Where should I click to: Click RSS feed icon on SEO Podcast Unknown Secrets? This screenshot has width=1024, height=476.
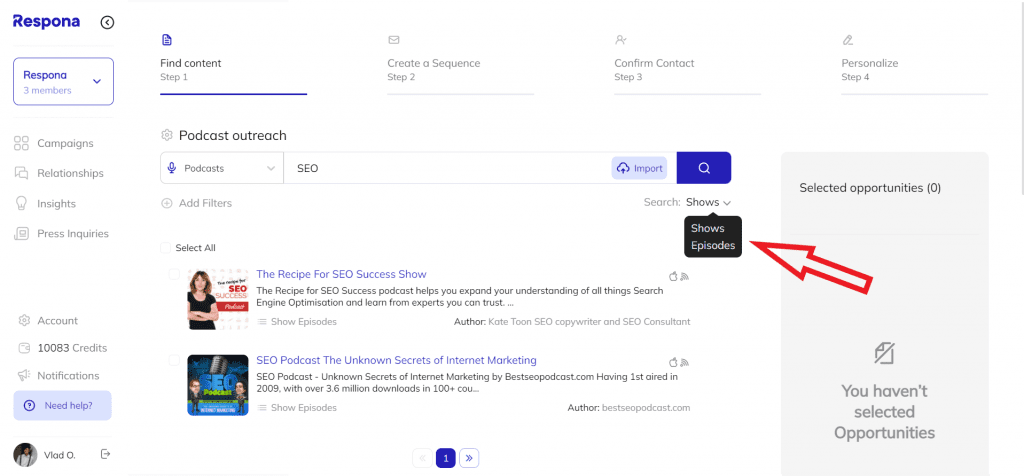pyautogui.click(x=685, y=363)
